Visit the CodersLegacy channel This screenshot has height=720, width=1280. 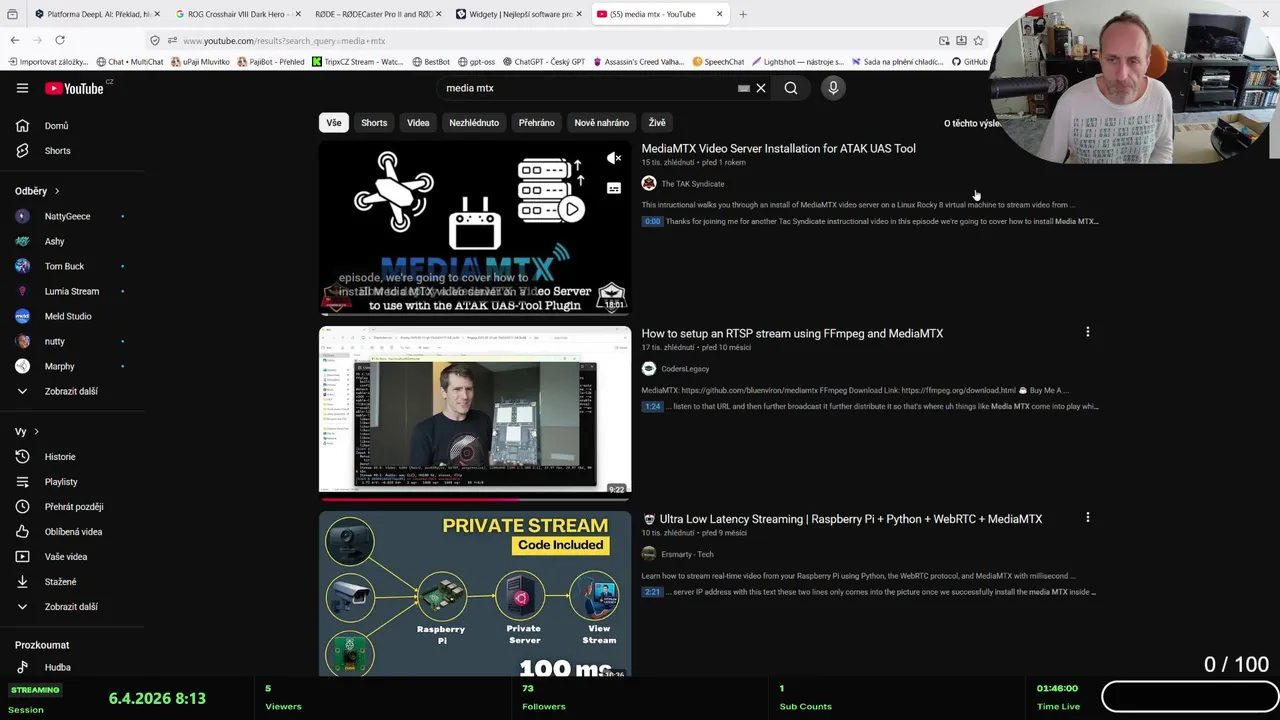click(685, 369)
